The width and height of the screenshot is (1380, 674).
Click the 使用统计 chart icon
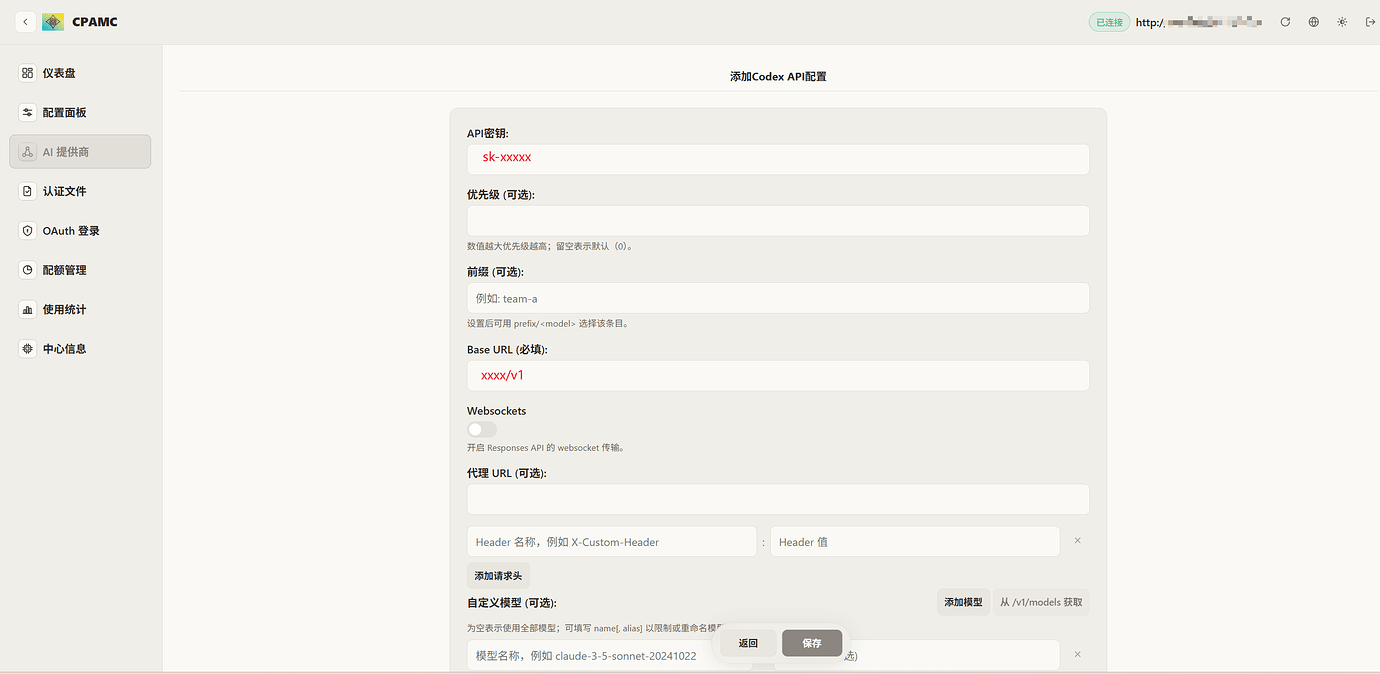tap(28, 309)
